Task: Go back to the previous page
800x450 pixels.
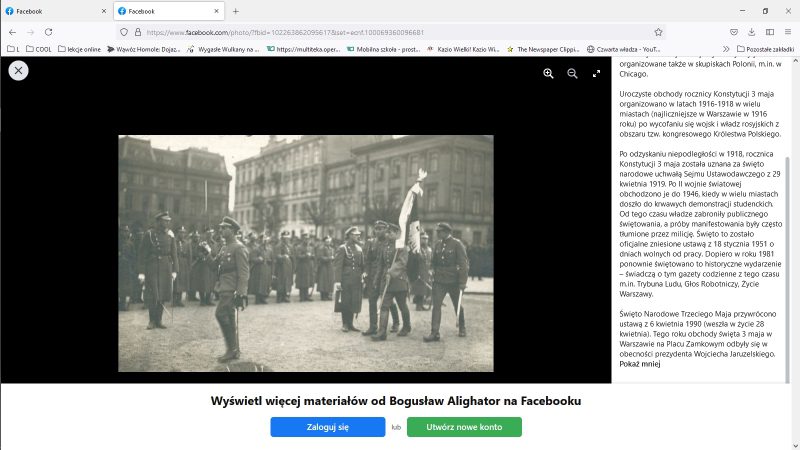Action: [12, 32]
